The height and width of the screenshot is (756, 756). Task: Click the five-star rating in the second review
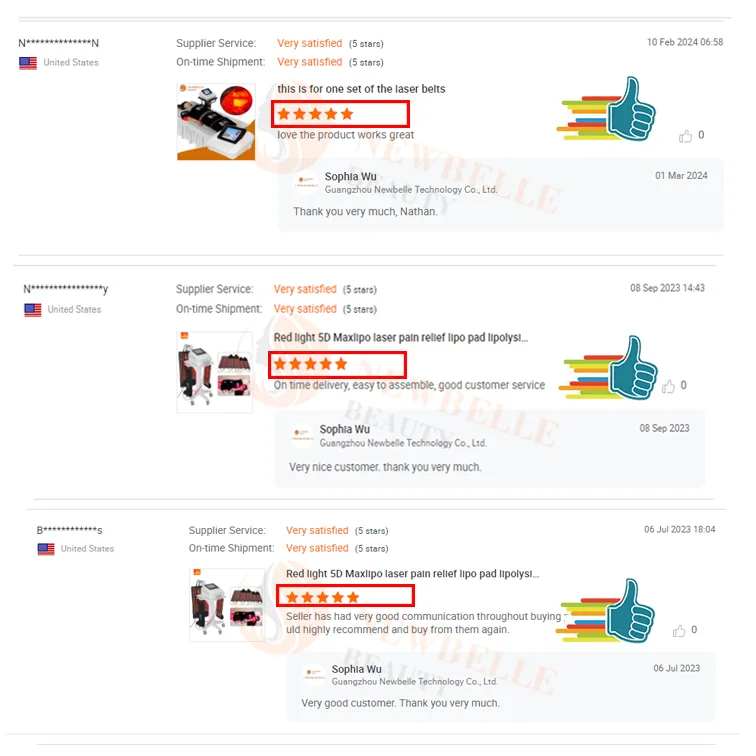coord(310,364)
